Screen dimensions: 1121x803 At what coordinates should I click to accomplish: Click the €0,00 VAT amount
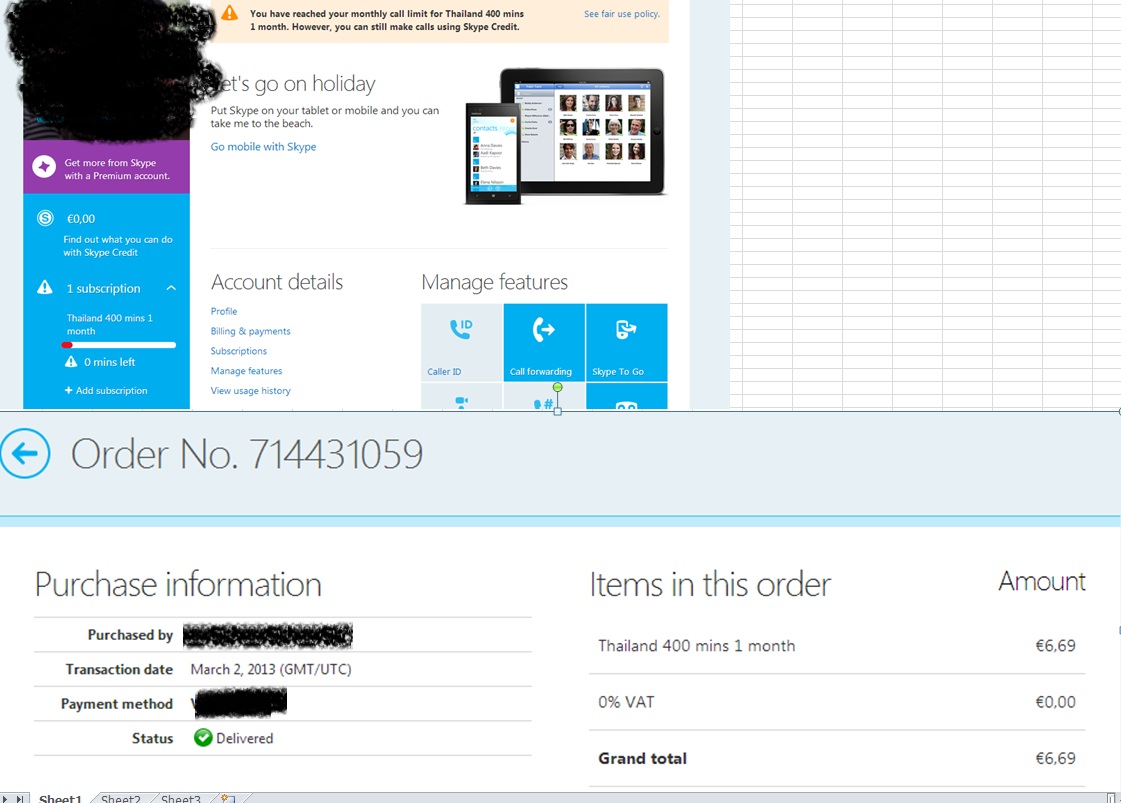(x=1055, y=702)
